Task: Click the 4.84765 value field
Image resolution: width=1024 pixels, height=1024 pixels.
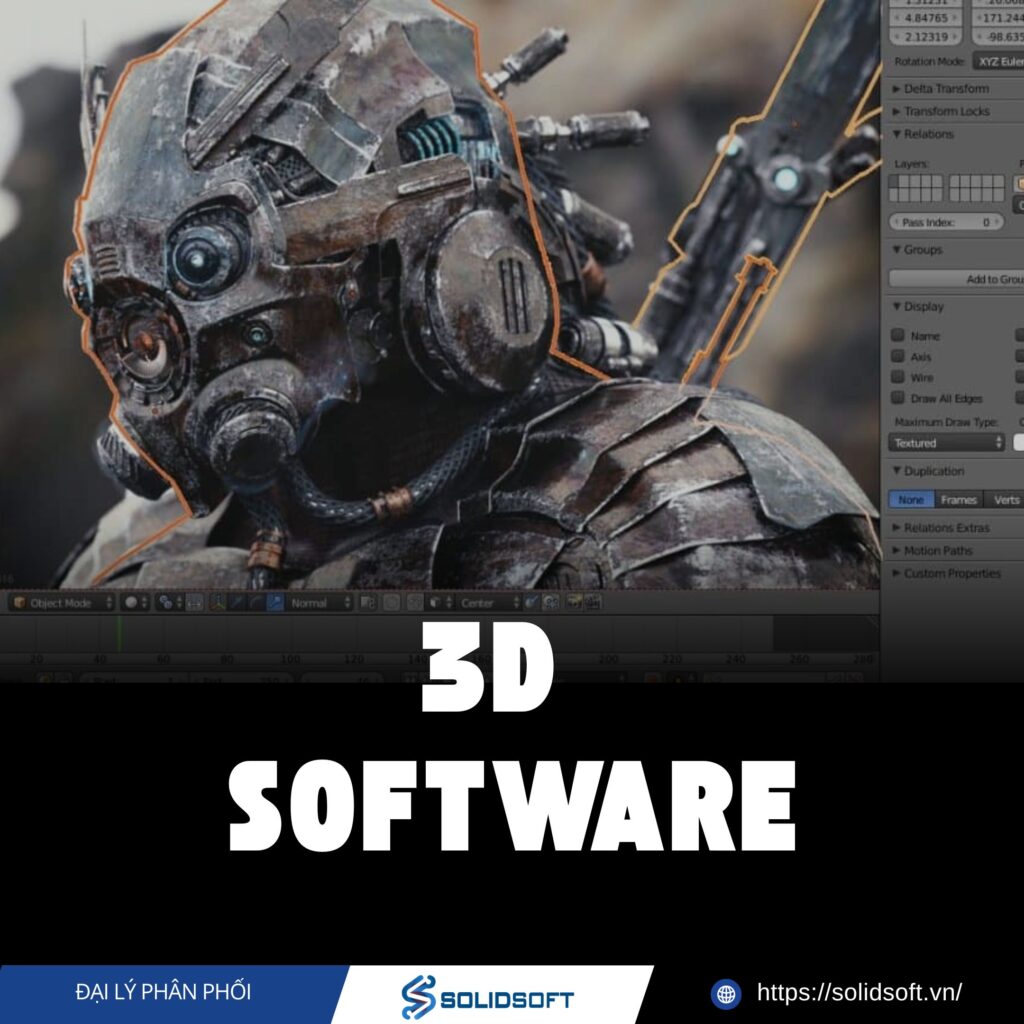Action: (925, 18)
